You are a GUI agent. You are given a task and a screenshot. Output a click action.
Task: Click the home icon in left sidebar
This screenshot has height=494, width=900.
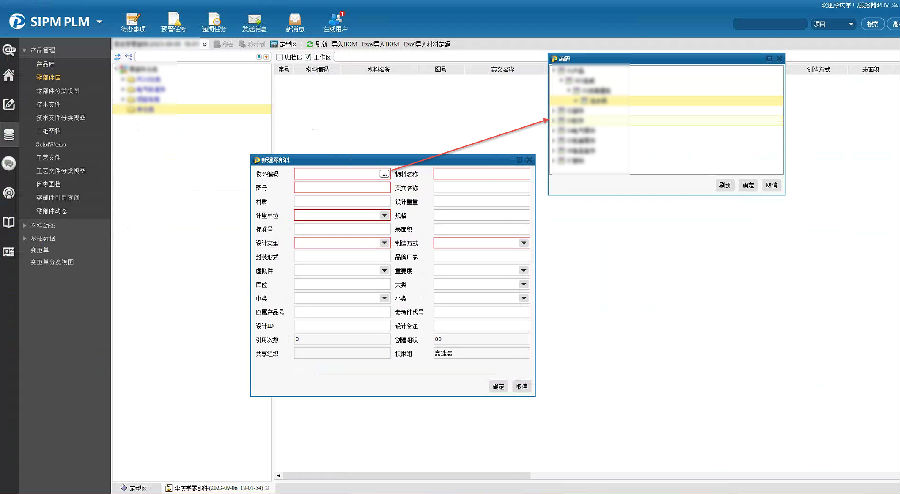[9, 75]
